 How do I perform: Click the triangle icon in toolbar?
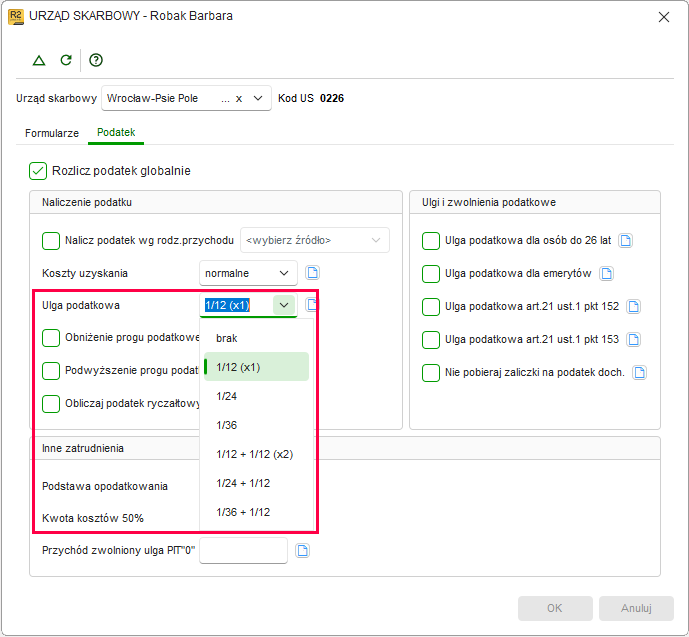pos(39,60)
